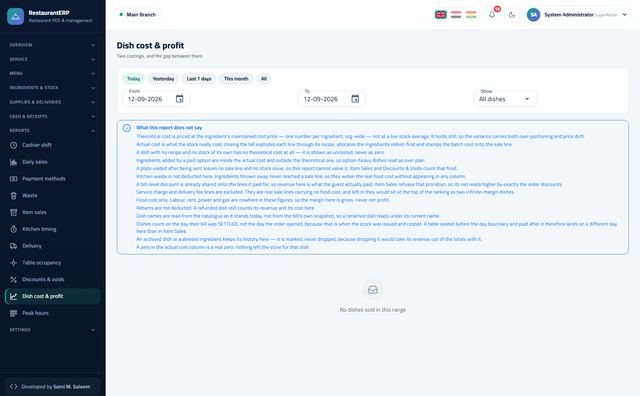Select the Yesterday range chip
Image resolution: width=640 pixels, height=396 pixels.
(x=163, y=79)
